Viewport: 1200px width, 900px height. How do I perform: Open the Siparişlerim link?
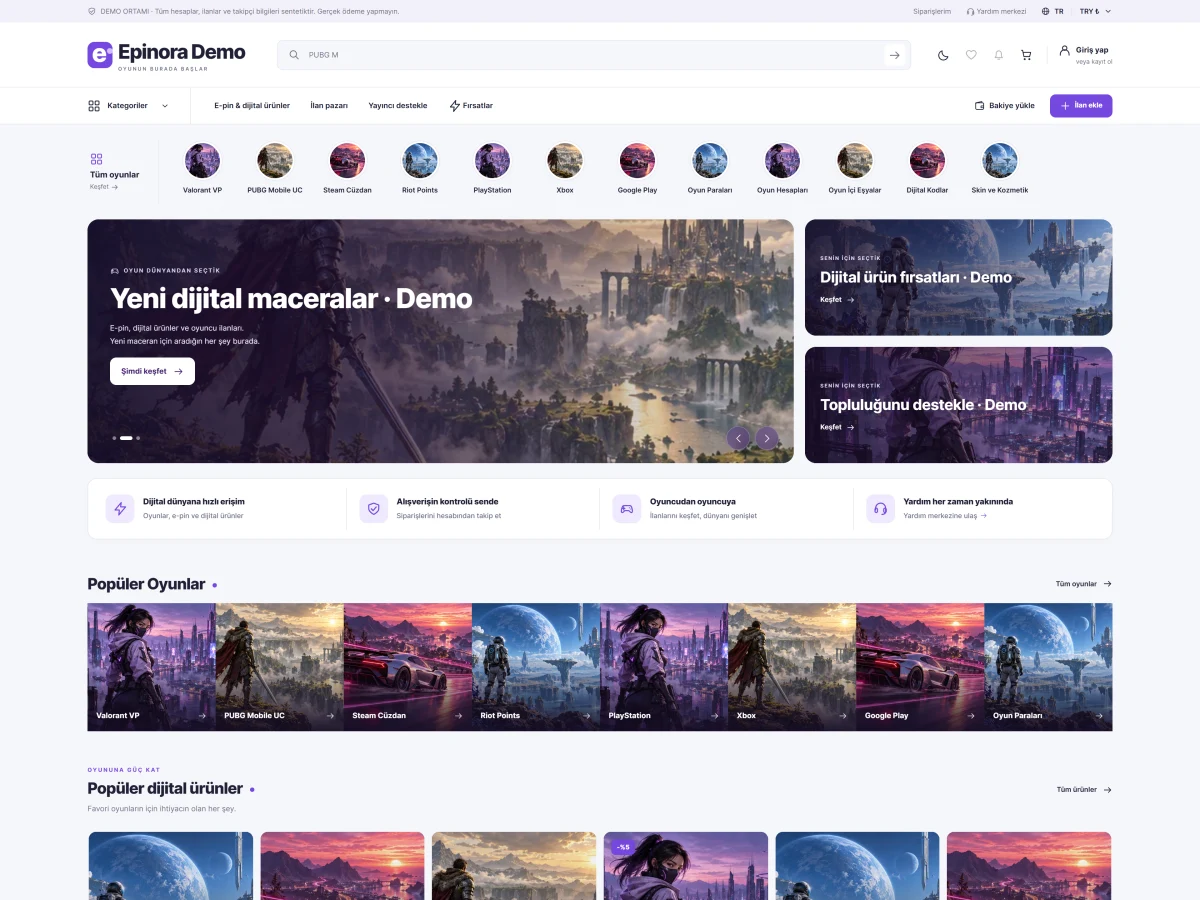coord(932,11)
